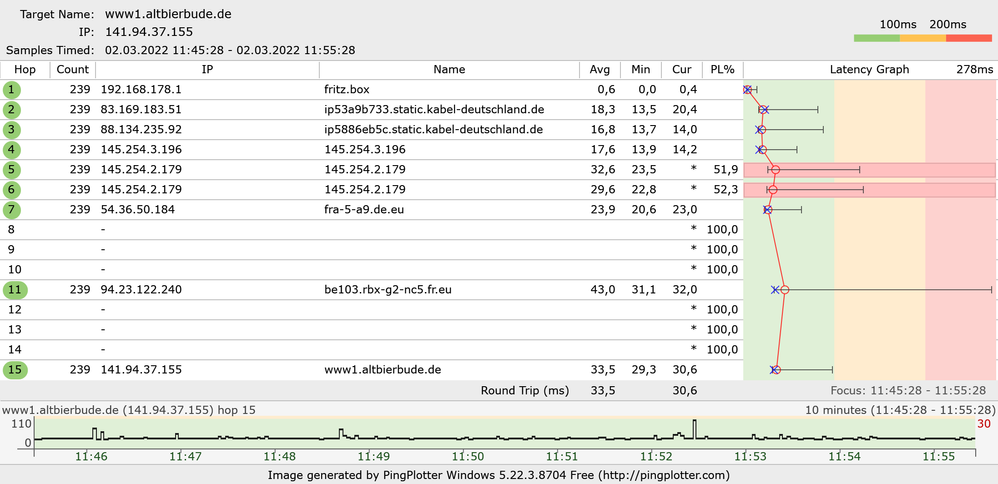The width and height of the screenshot is (998, 484).
Task: Click the Focus time range label
Action: [x=908, y=390]
